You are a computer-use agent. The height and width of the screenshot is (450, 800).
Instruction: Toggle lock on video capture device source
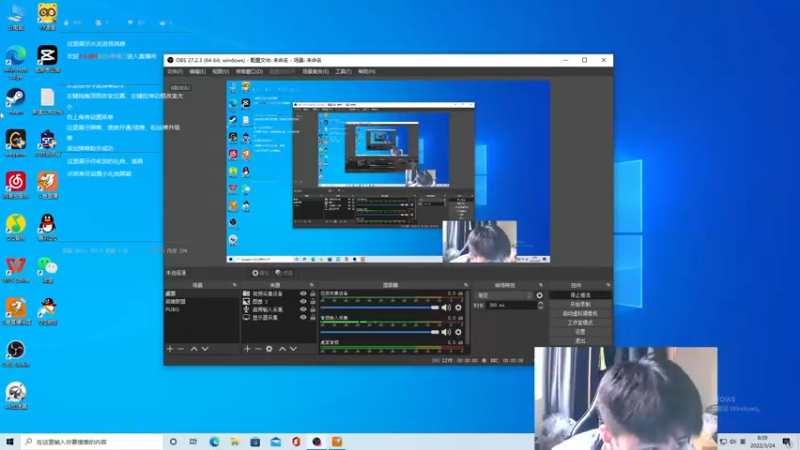(313, 294)
